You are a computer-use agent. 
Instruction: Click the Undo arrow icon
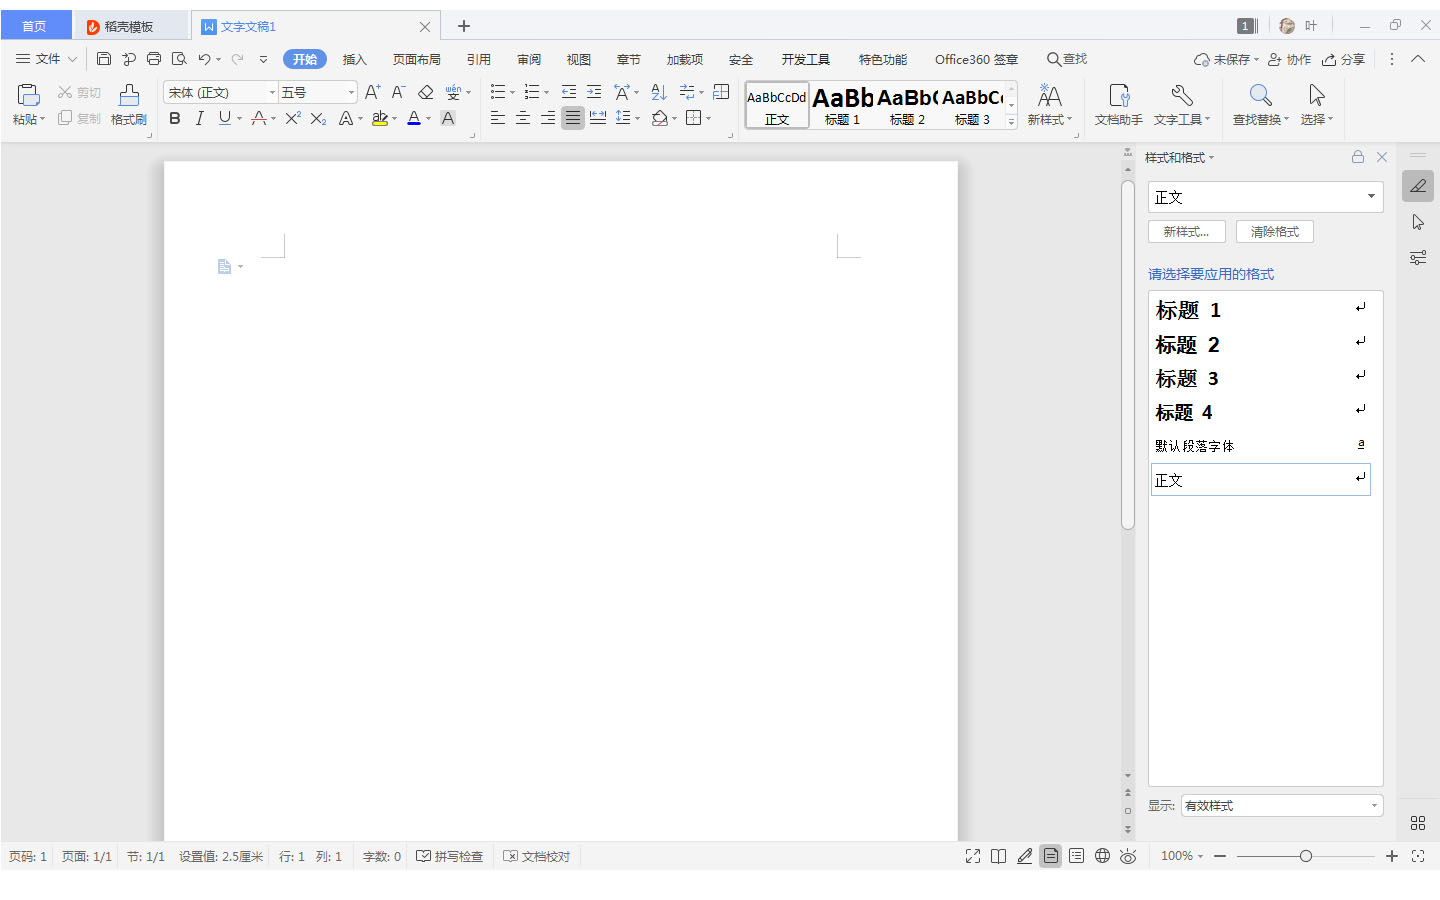(x=204, y=59)
